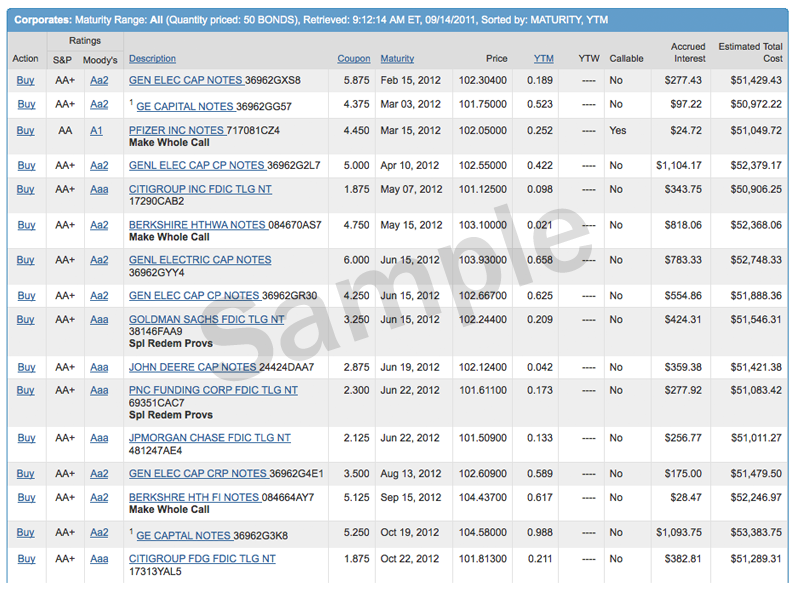The height and width of the screenshot is (598, 795).
Task: Open PNC FUNDING CORP FDIC TLG NT description
Action: click(213, 390)
